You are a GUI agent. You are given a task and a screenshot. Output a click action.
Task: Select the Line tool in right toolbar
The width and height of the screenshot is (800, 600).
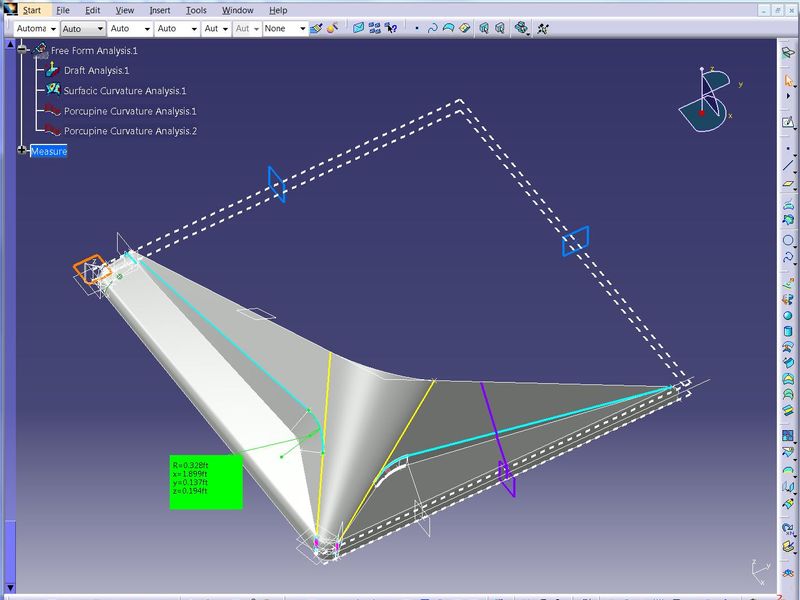(x=788, y=165)
